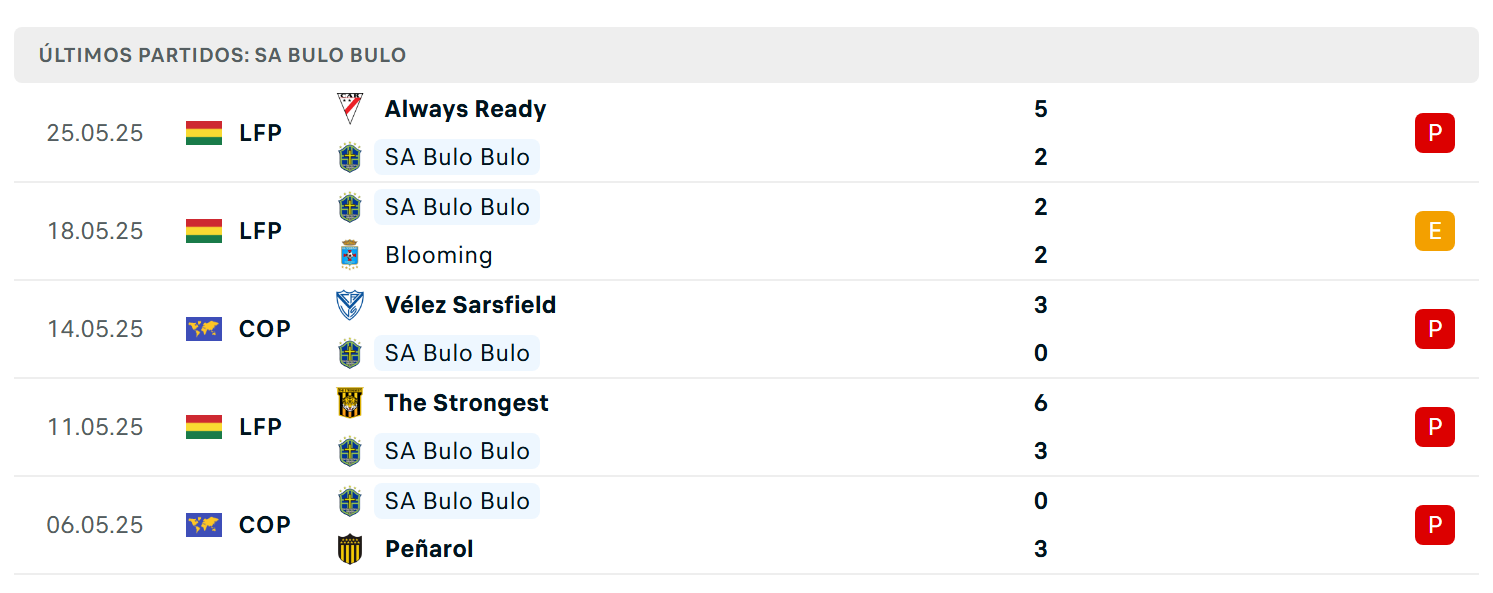This screenshot has height=593, width=1493.
Task: Click red P result badge for Always Ready match
Action: point(1434,133)
